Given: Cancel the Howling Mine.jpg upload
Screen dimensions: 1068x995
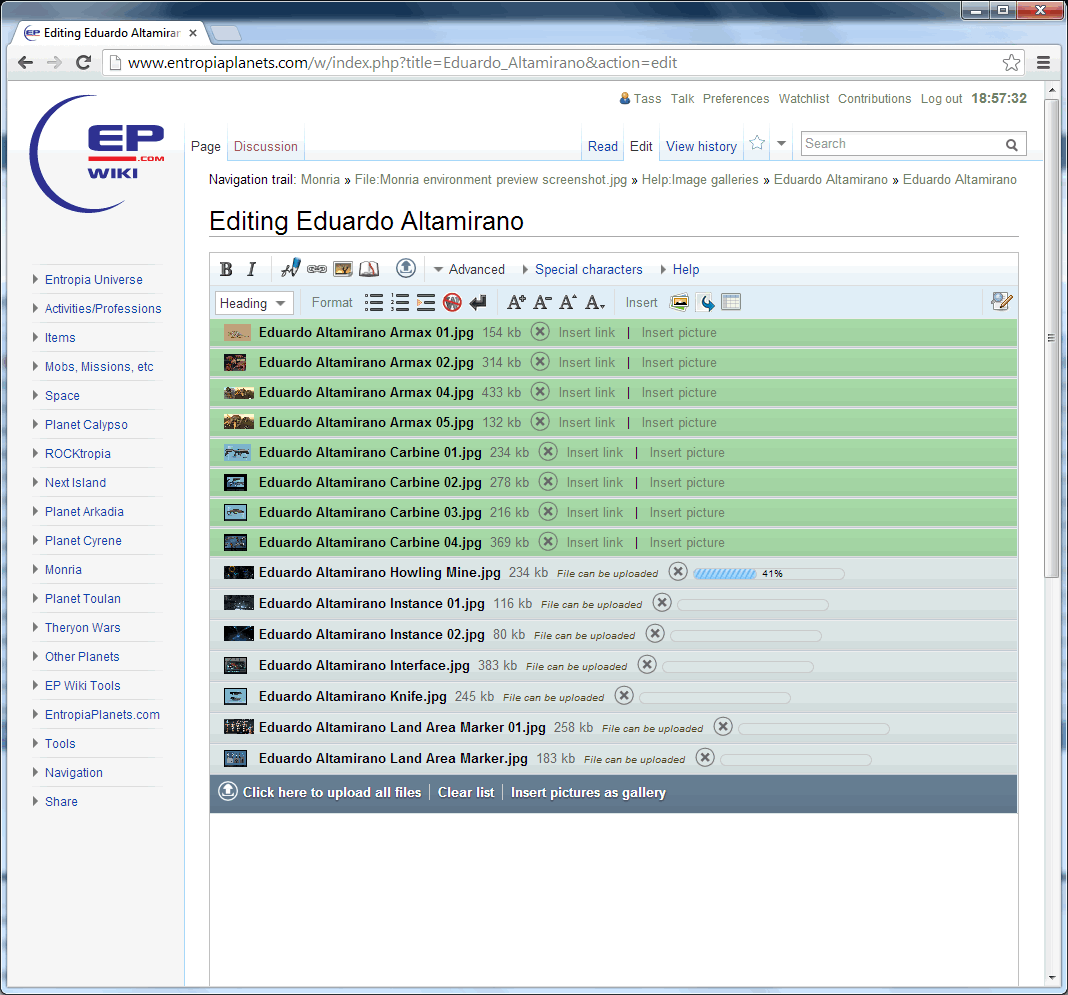Looking at the screenshot, I should click(678, 572).
